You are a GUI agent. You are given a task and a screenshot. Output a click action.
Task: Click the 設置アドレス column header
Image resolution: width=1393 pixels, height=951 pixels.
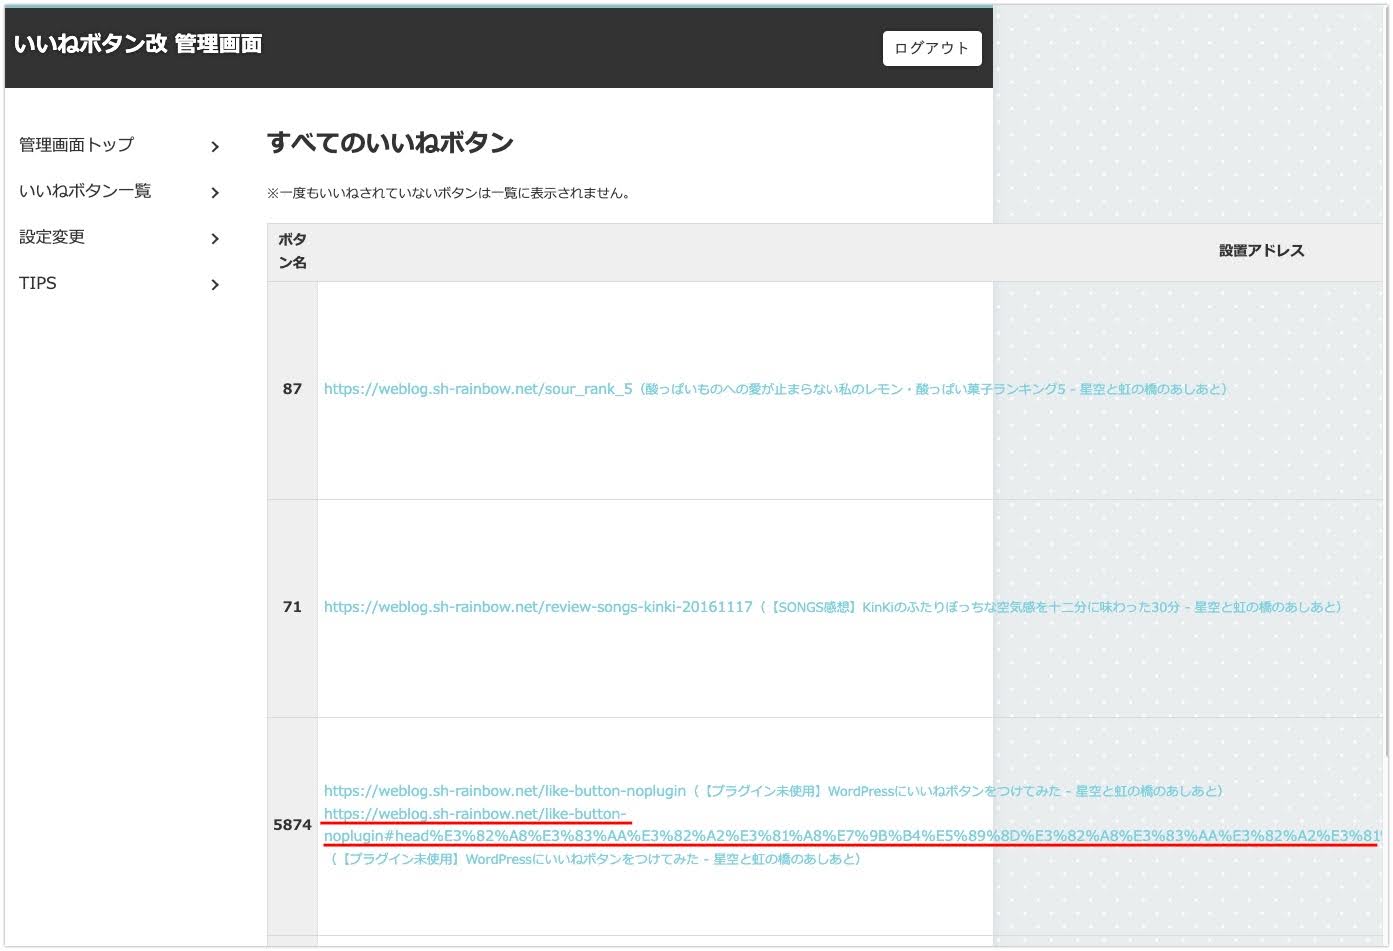click(1261, 251)
